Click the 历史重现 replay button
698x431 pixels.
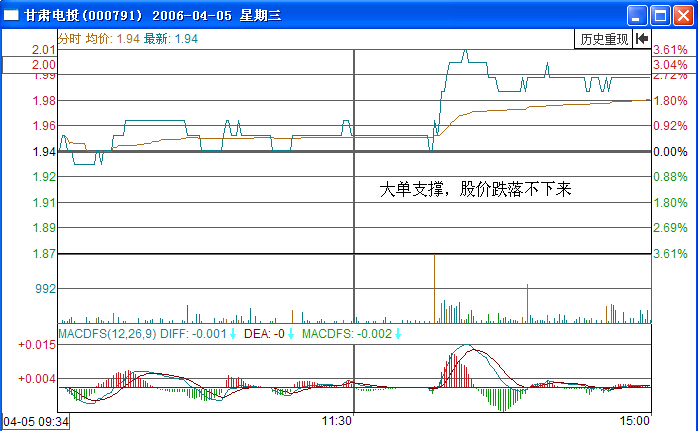tap(603, 39)
